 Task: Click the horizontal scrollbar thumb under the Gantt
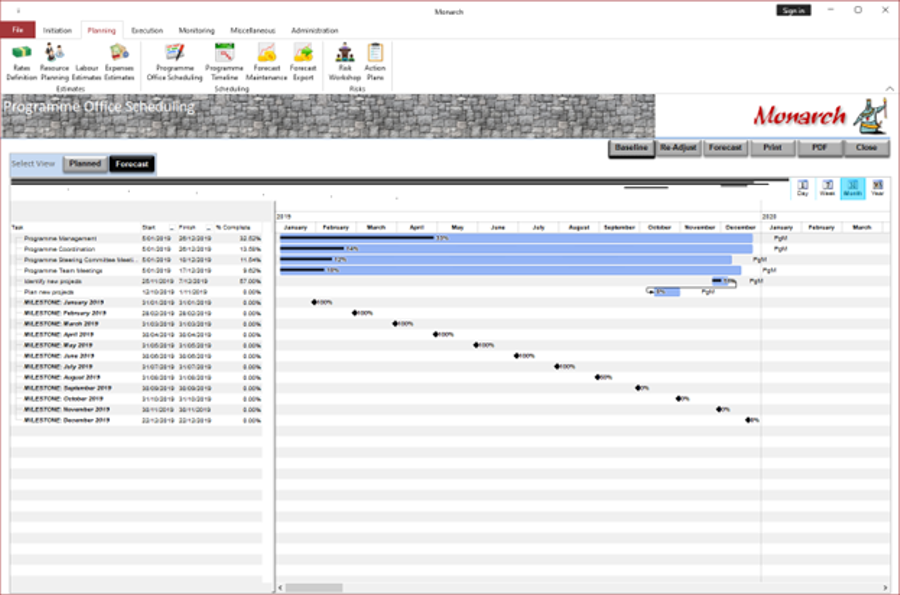coord(314,588)
